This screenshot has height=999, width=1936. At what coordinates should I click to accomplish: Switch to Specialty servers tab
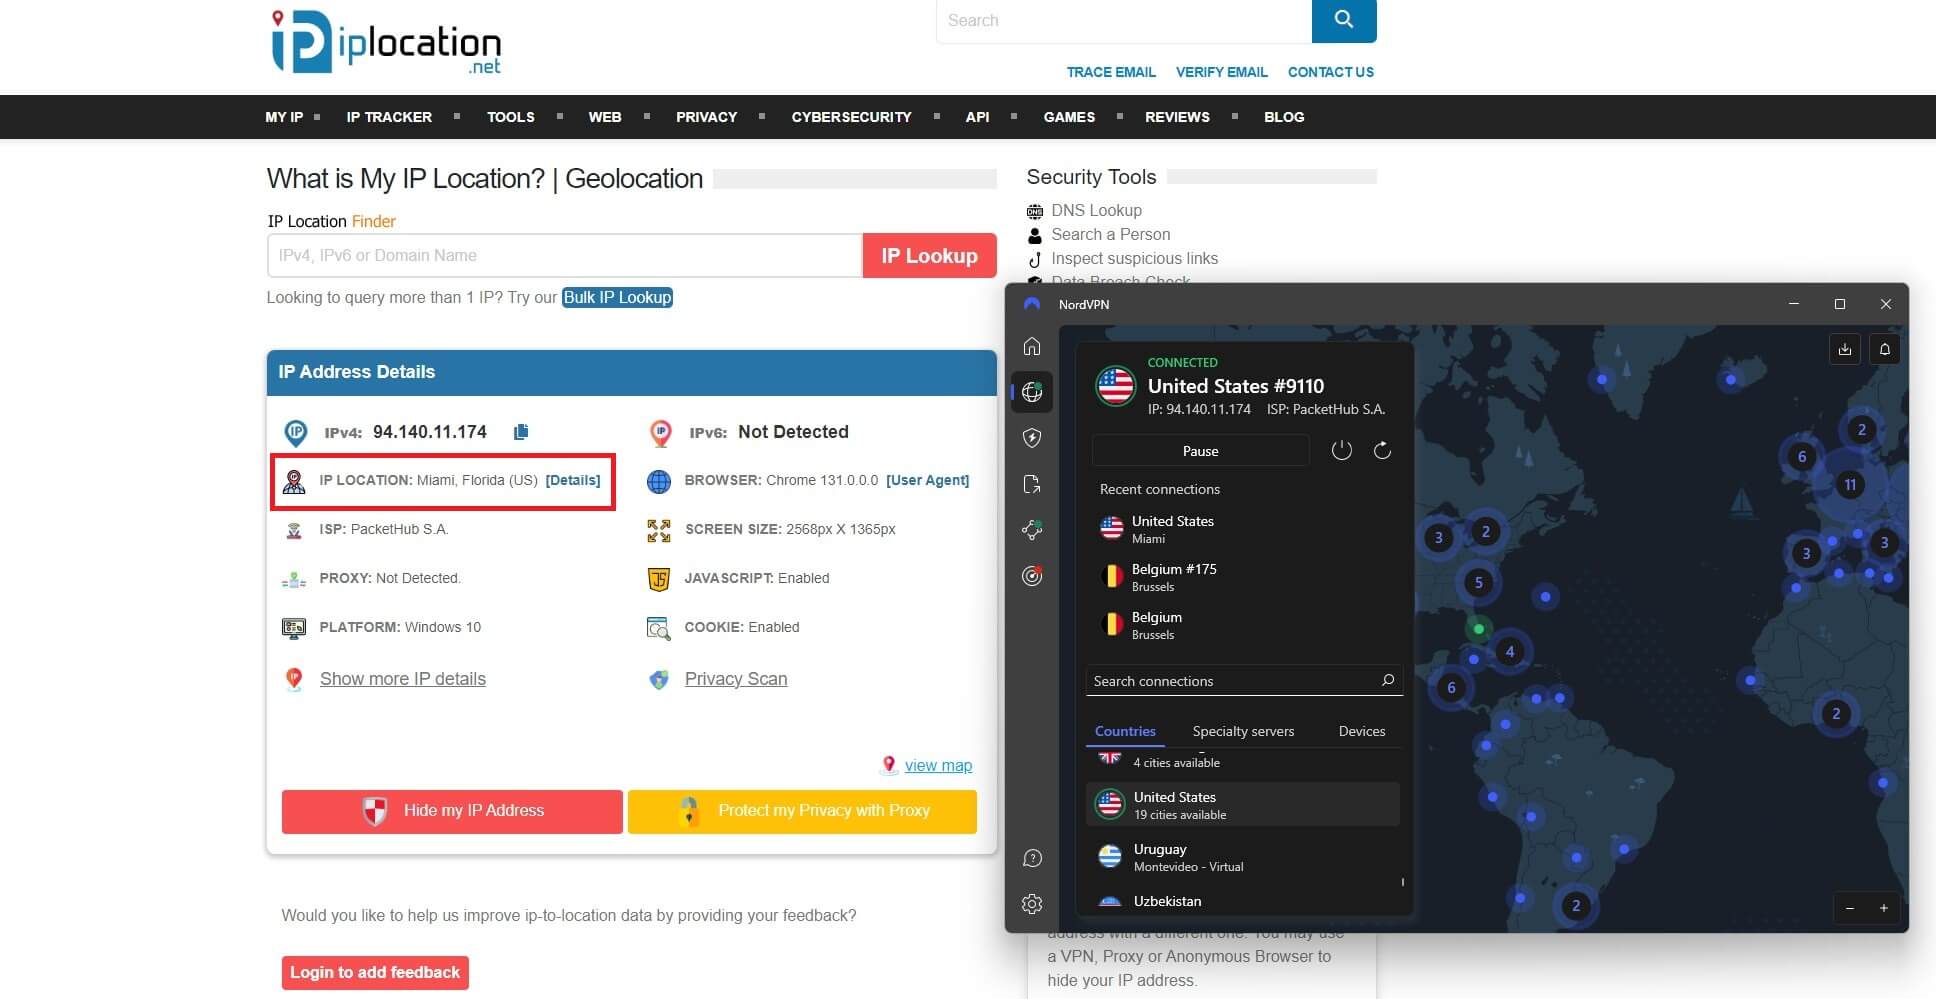(1243, 731)
